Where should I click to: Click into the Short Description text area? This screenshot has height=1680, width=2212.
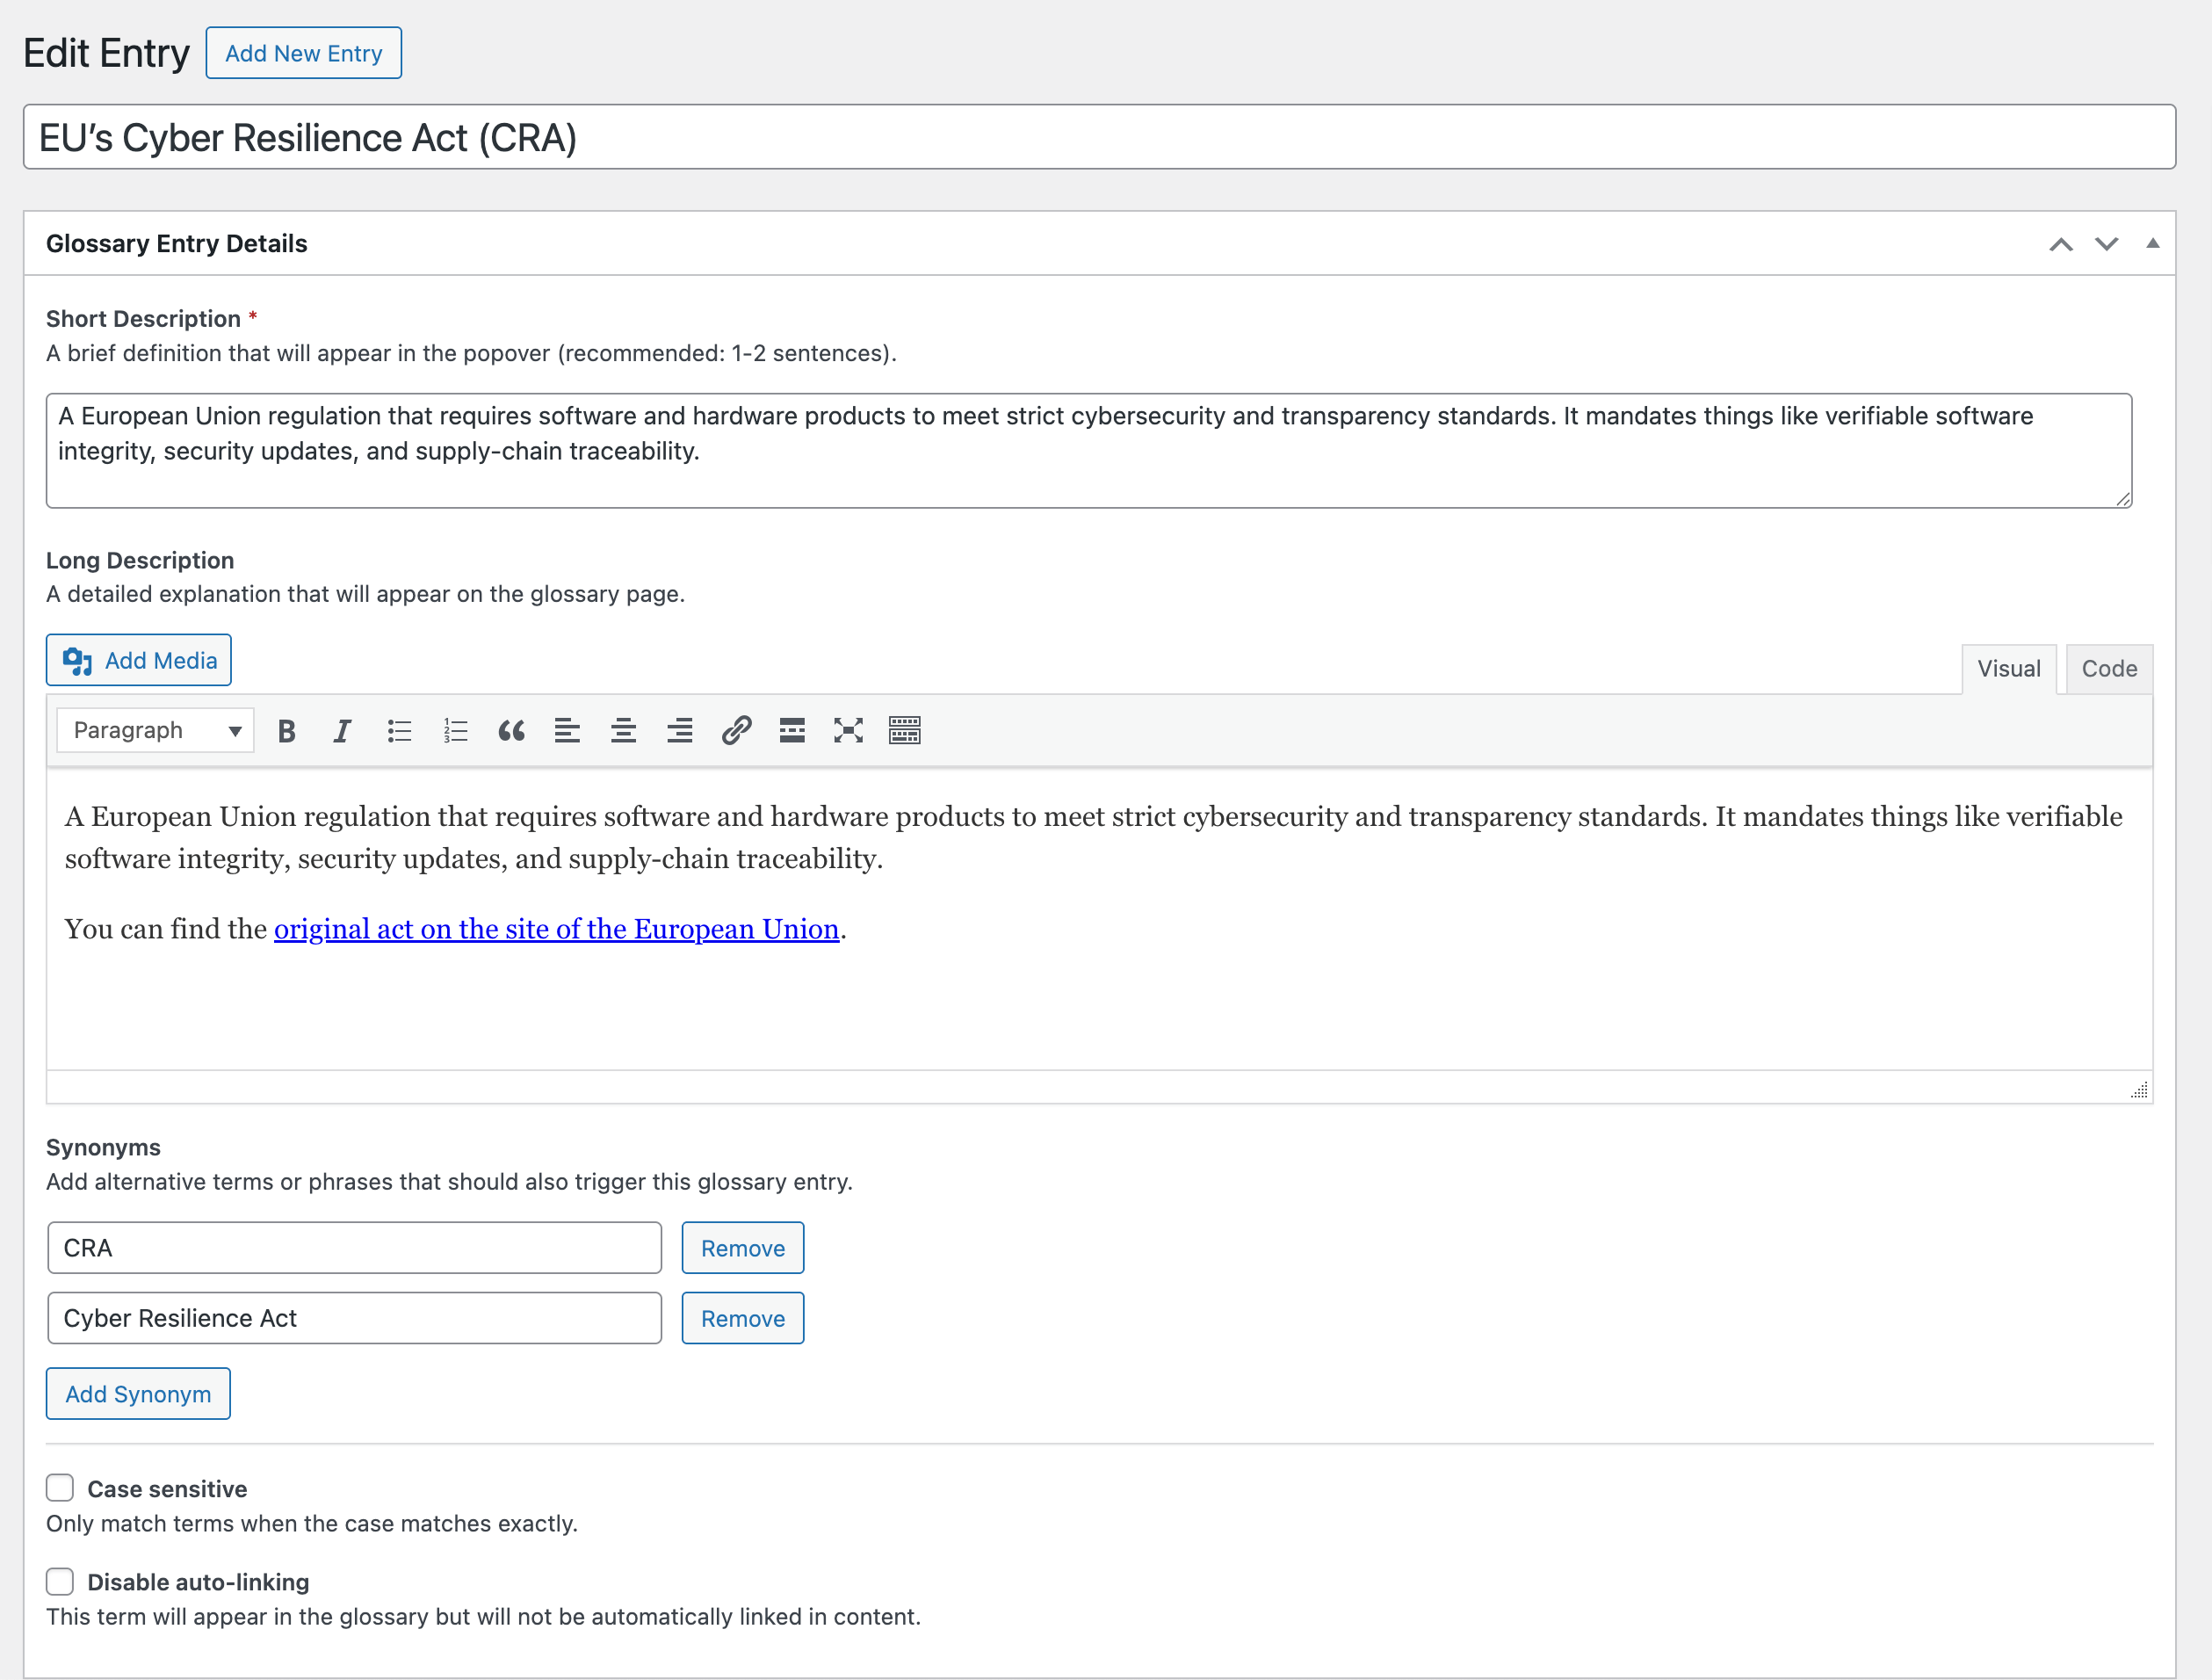(x=1088, y=450)
